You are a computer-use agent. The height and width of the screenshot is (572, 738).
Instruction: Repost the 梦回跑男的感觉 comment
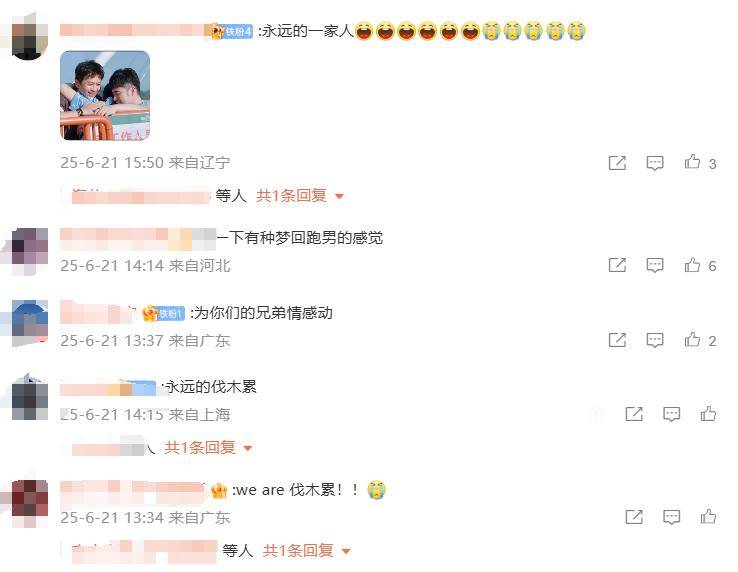click(x=617, y=265)
